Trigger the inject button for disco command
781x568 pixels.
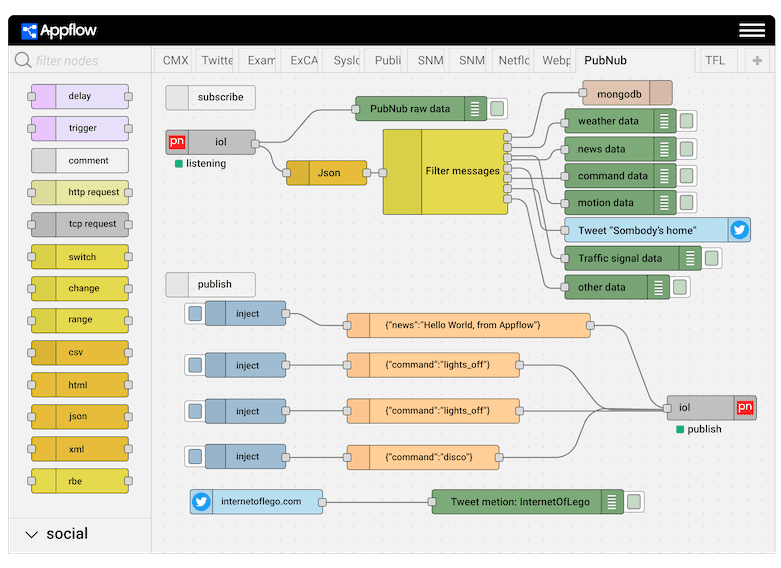click(x=195, y=457)
